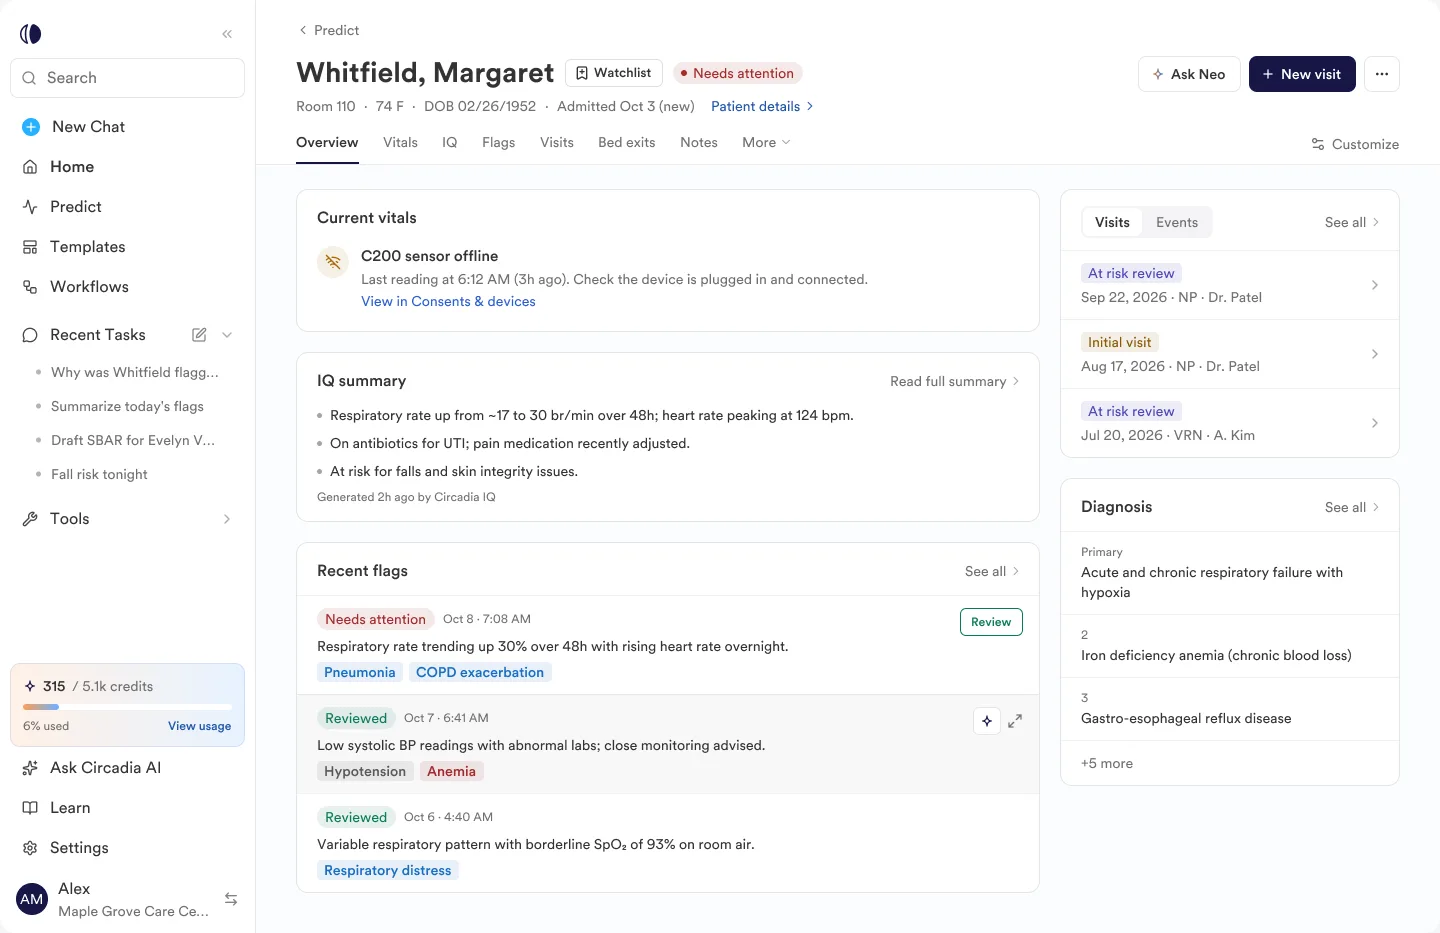Viewport: 1440px width, 933px height.
Task: Show +5 more diagnoses
Action: [1107, 763]
